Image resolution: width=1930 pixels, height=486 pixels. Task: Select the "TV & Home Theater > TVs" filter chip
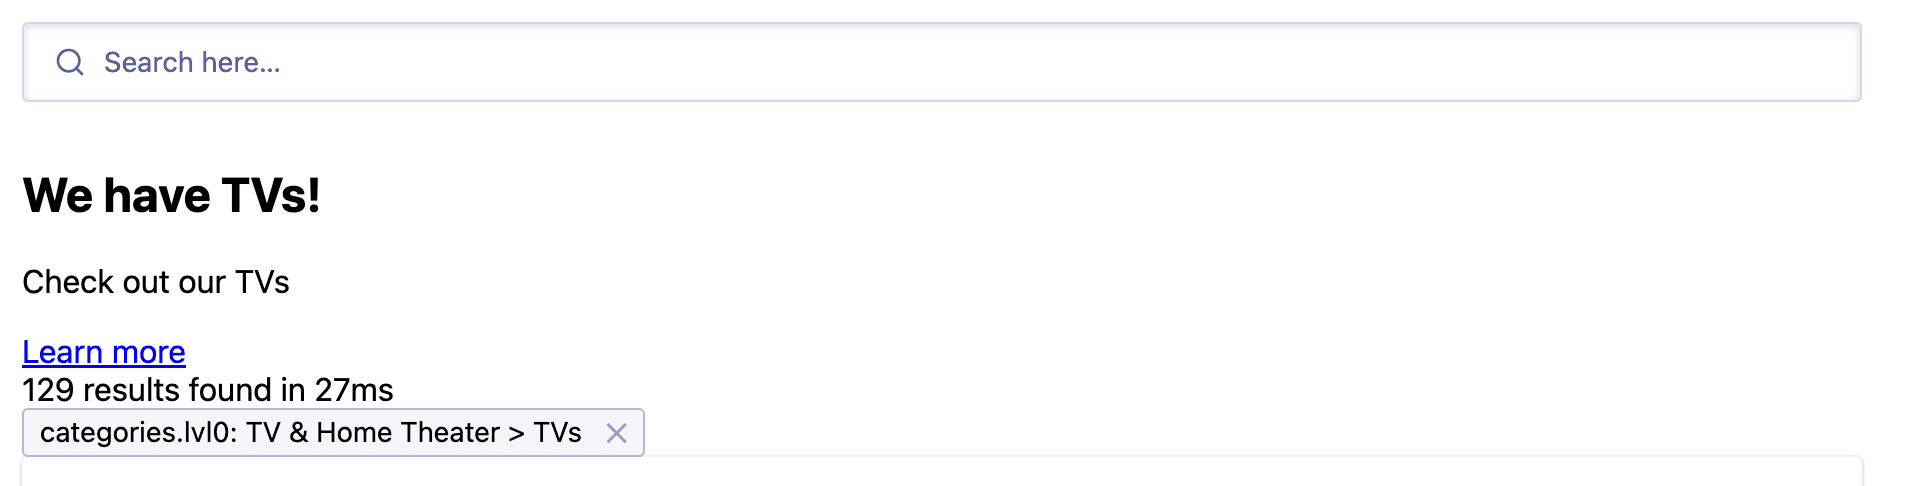click(413, 432)
